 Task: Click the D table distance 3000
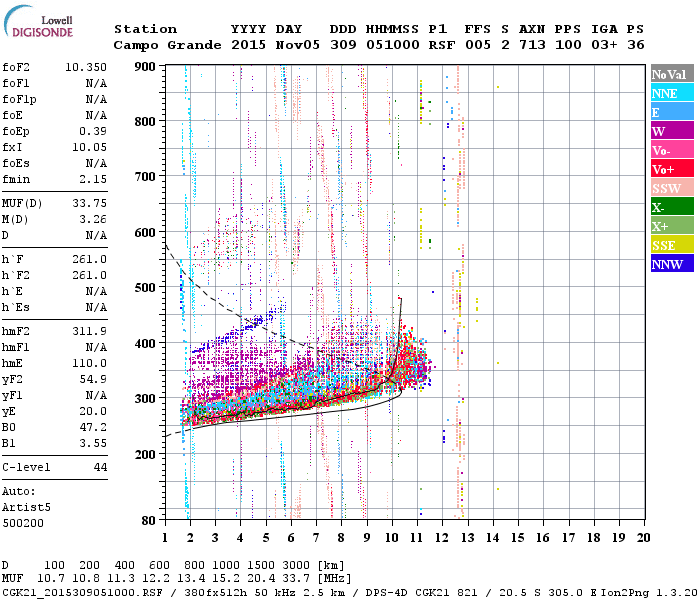(x=296, y=565)
